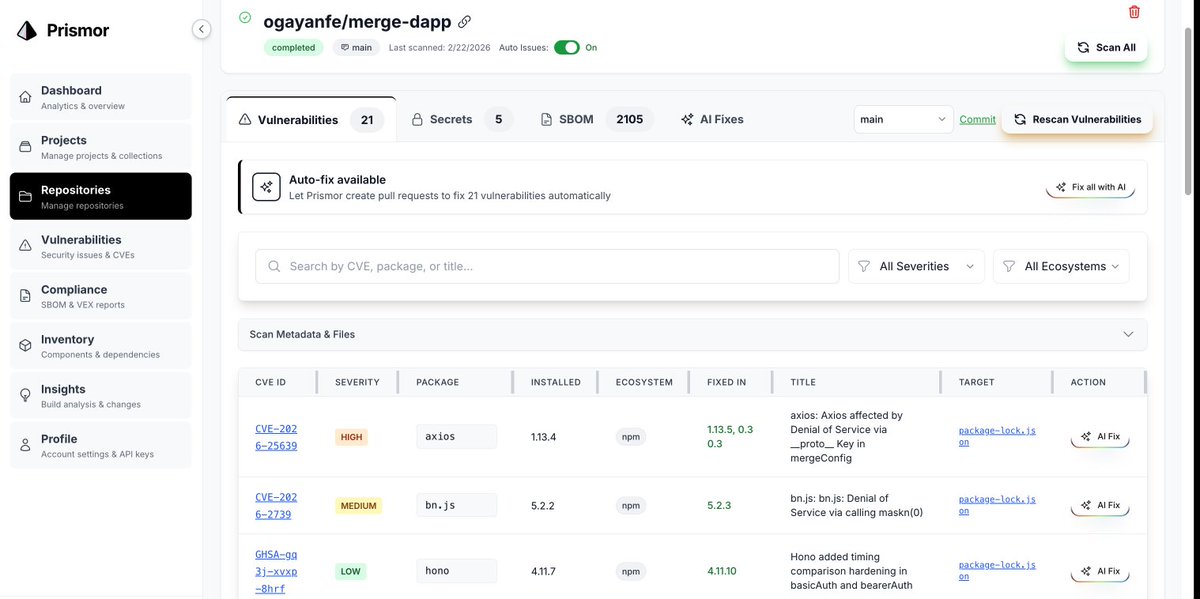Switch to the Vulnerabilities tab
Screen dimensions: 1200x599
(x=311, y=120)
